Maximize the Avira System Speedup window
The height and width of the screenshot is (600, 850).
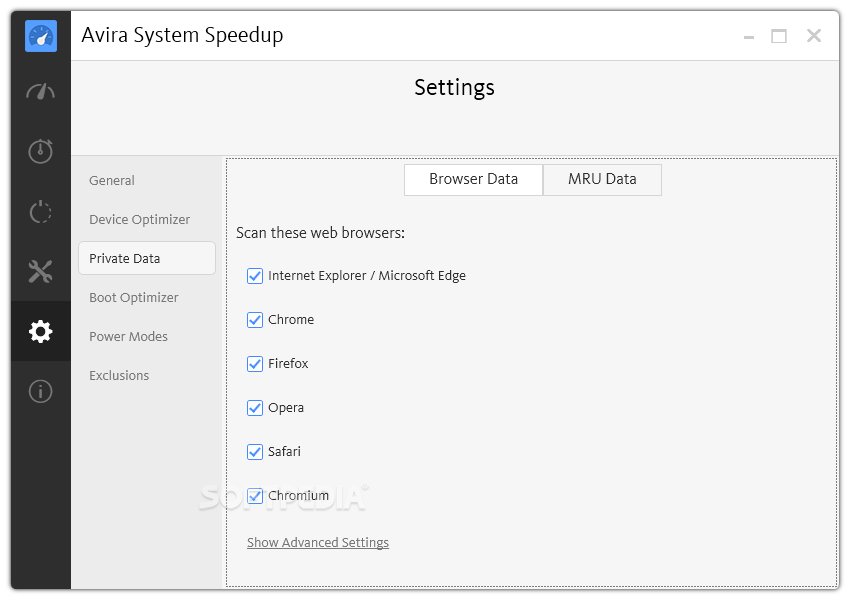(779, 36)
